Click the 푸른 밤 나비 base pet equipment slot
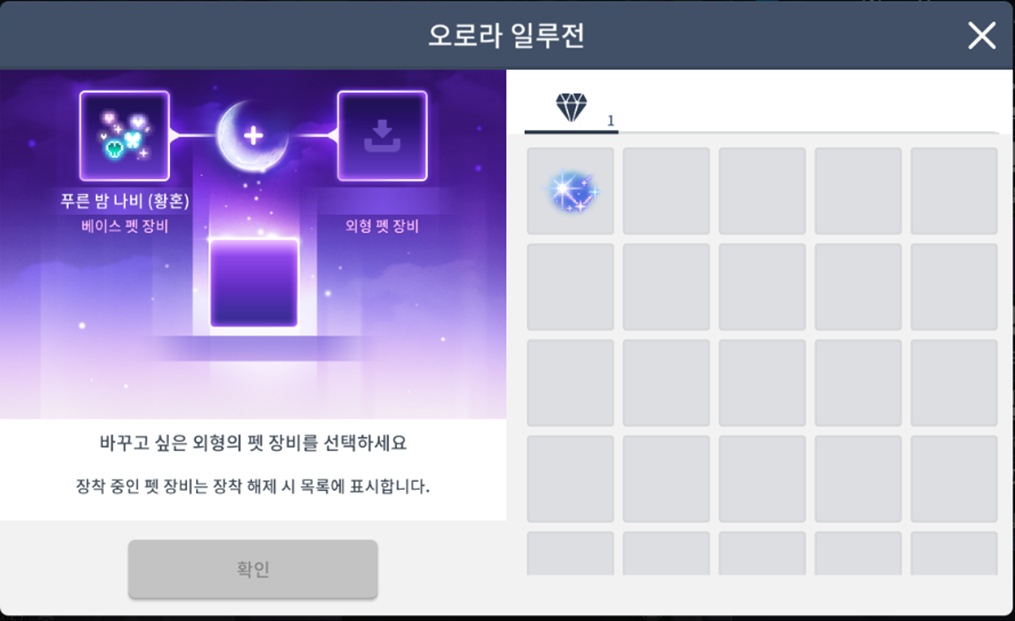Viewport: 1015px width, 621px height. [124, 136]
